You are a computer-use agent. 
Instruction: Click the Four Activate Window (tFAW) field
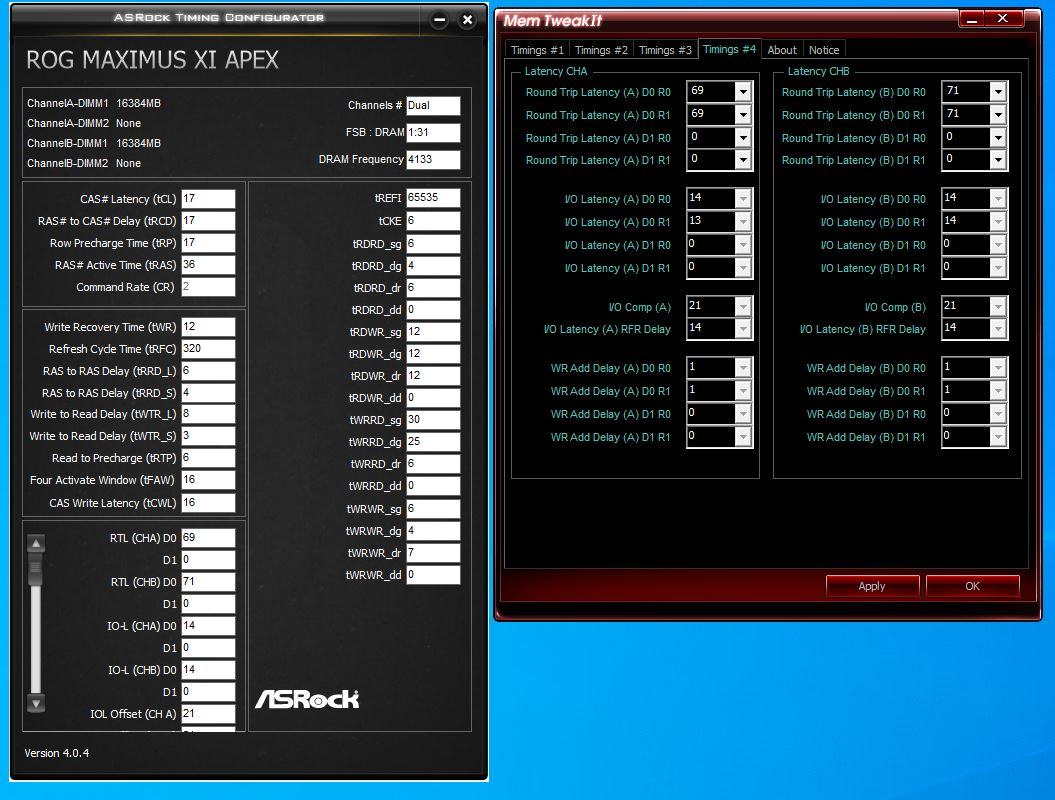click(x=209, y=480)
